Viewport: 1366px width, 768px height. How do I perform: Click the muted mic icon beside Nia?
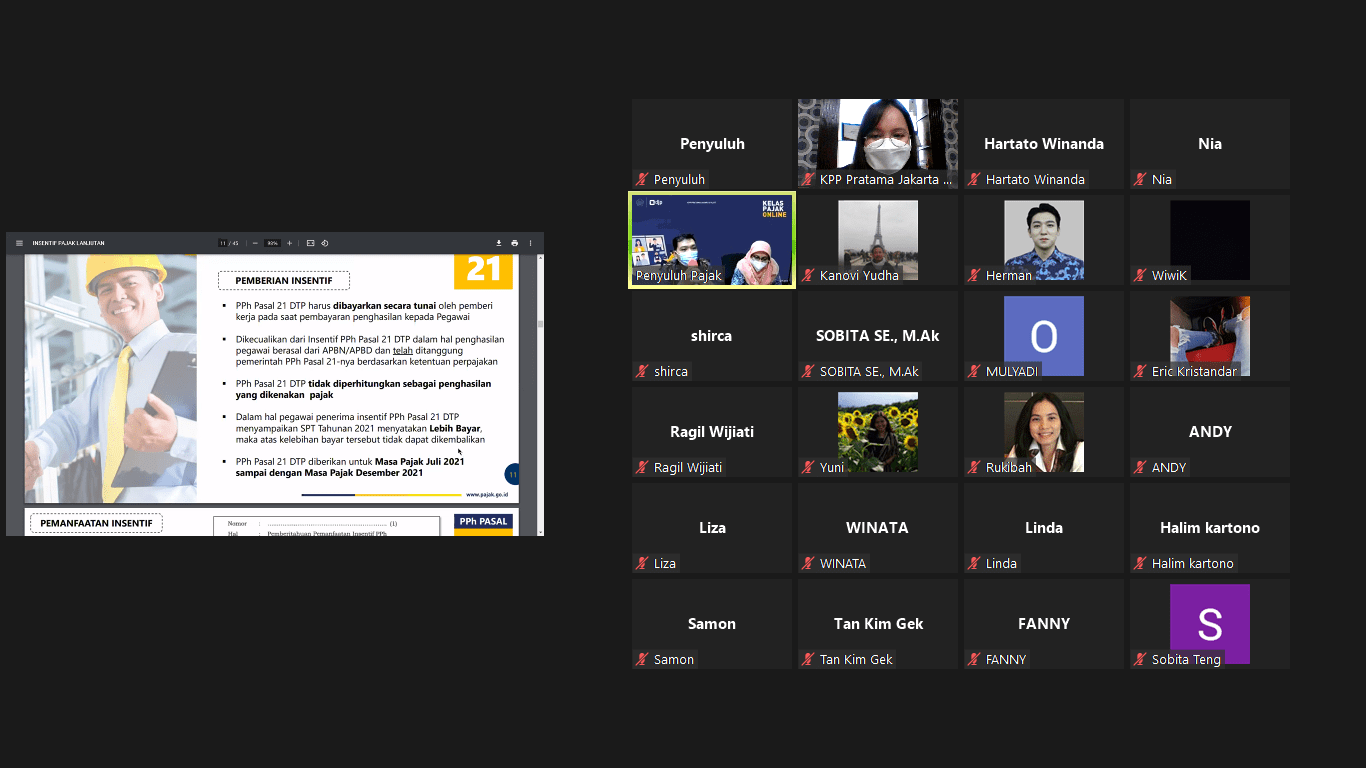(x=1140, y=180)
